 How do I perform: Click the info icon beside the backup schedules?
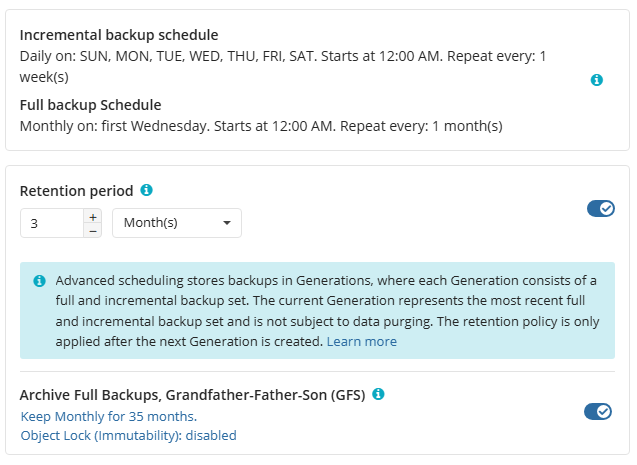click(597, 80)
